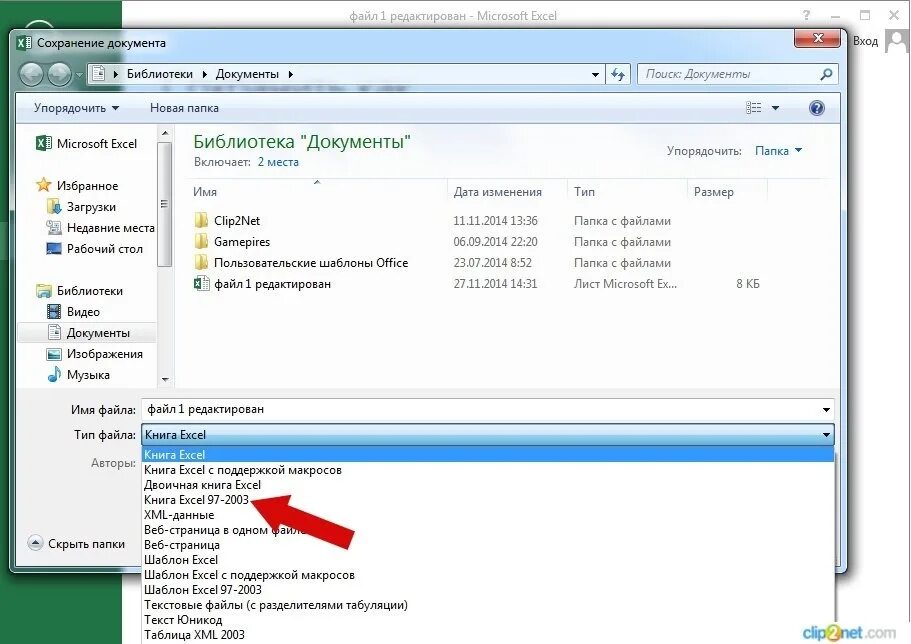911x644 pixels.
Task: Expand the Имя файла dropdown arrow
Action: coord(826,410)
